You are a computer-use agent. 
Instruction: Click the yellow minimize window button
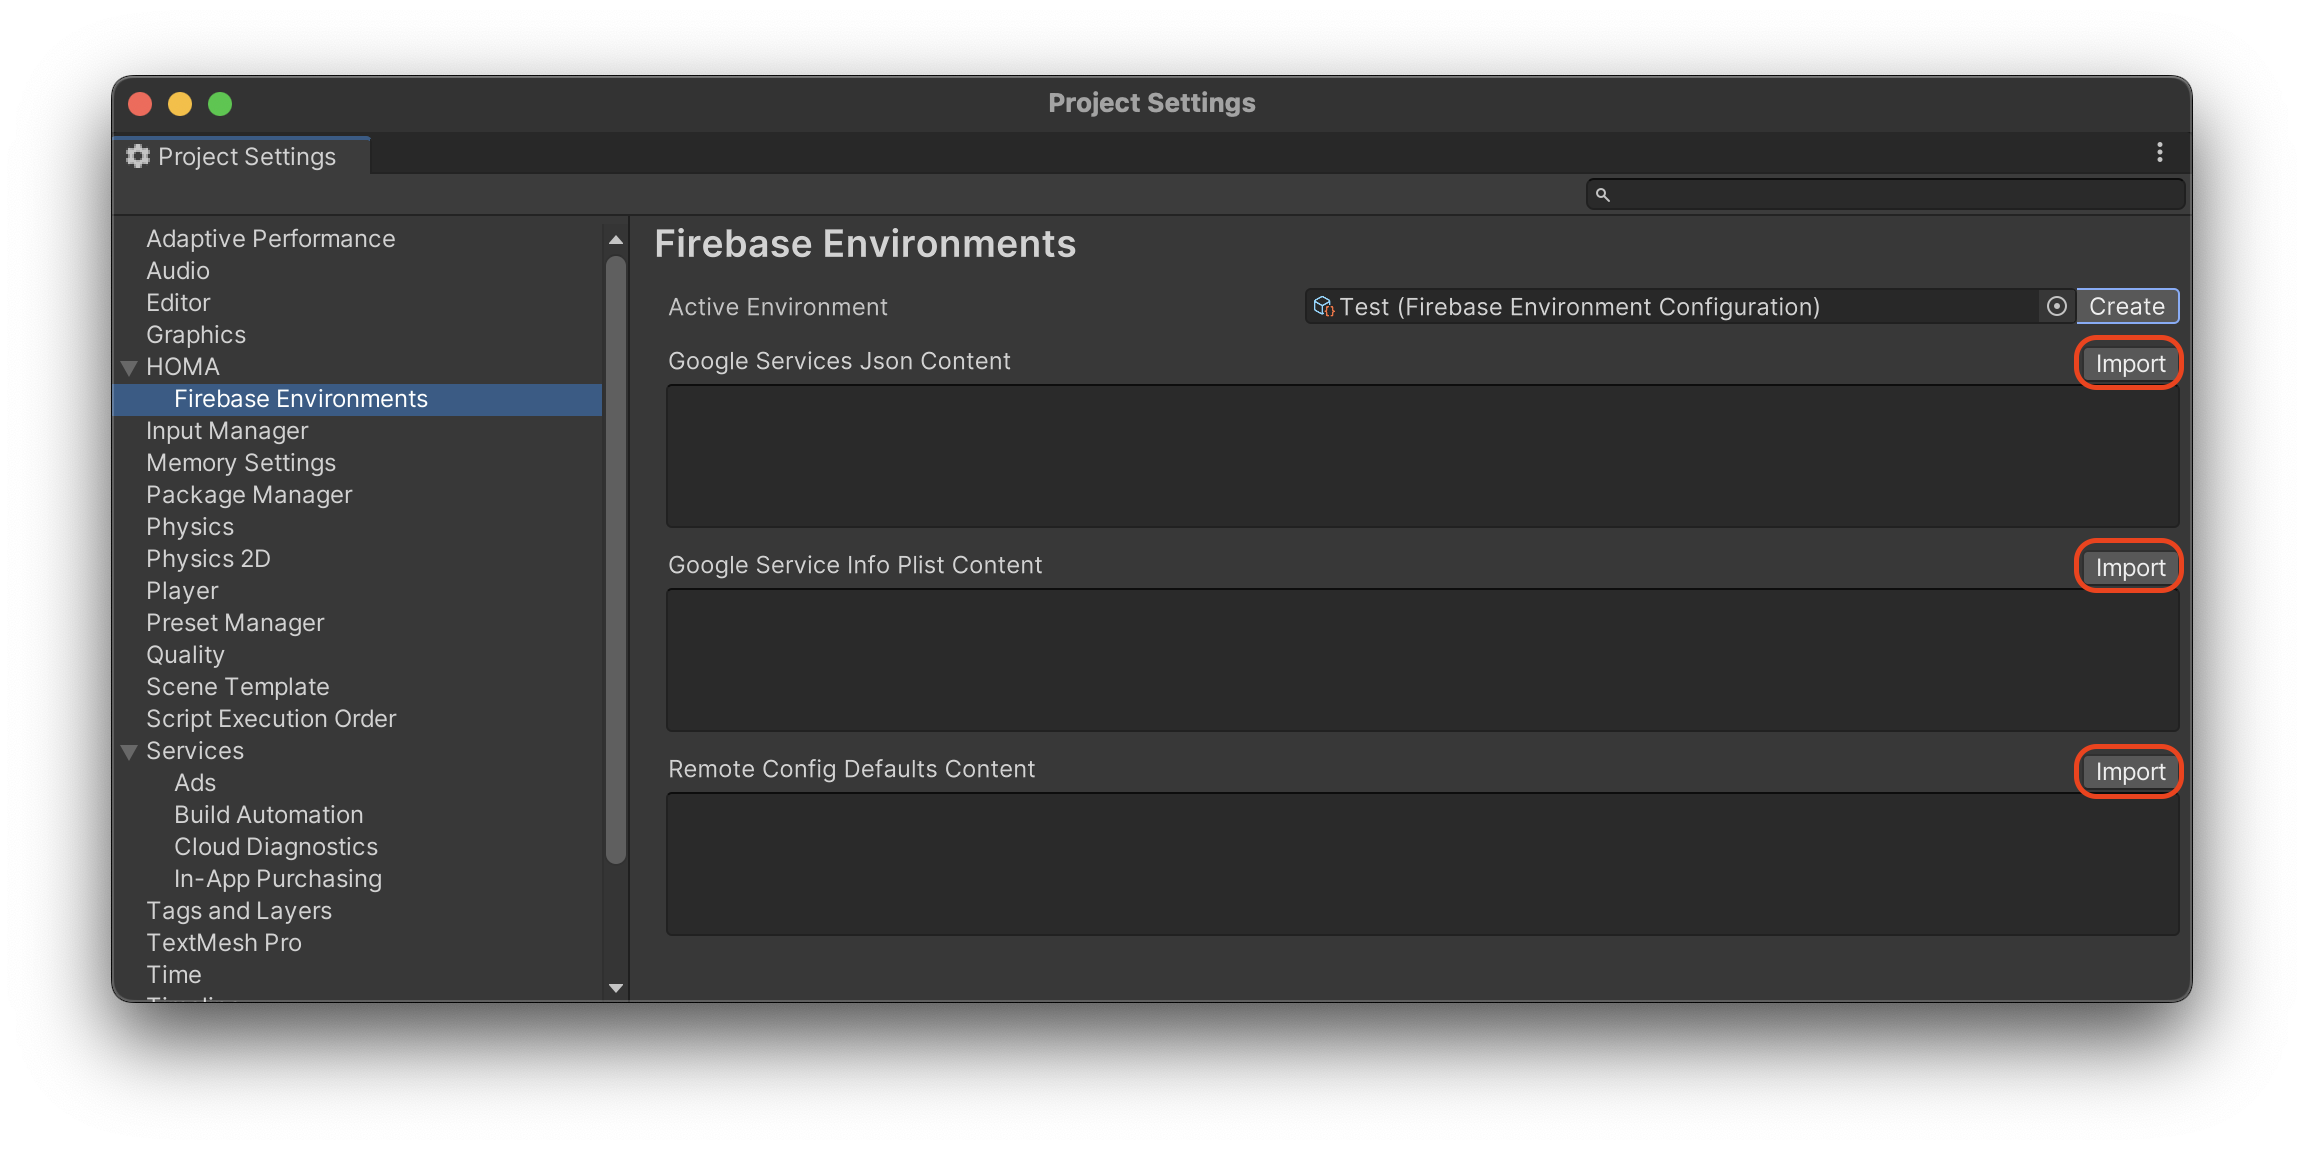point(180,104)
